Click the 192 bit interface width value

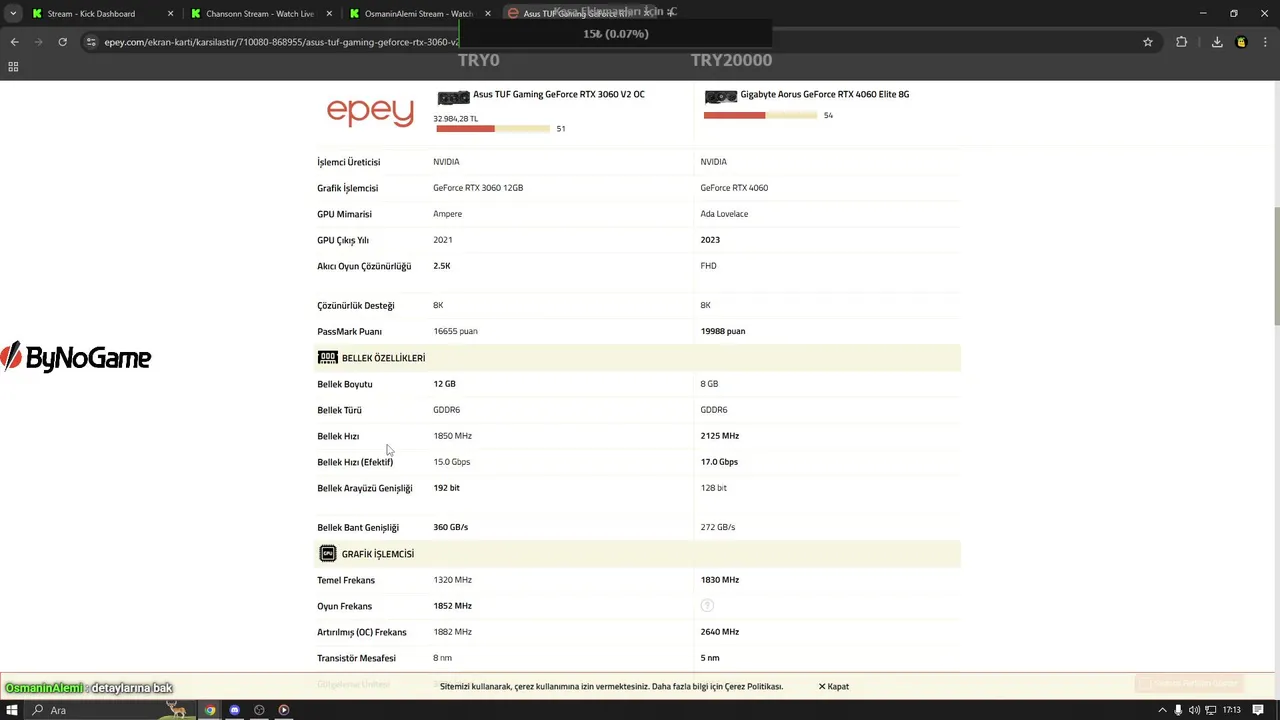(446, 488)
